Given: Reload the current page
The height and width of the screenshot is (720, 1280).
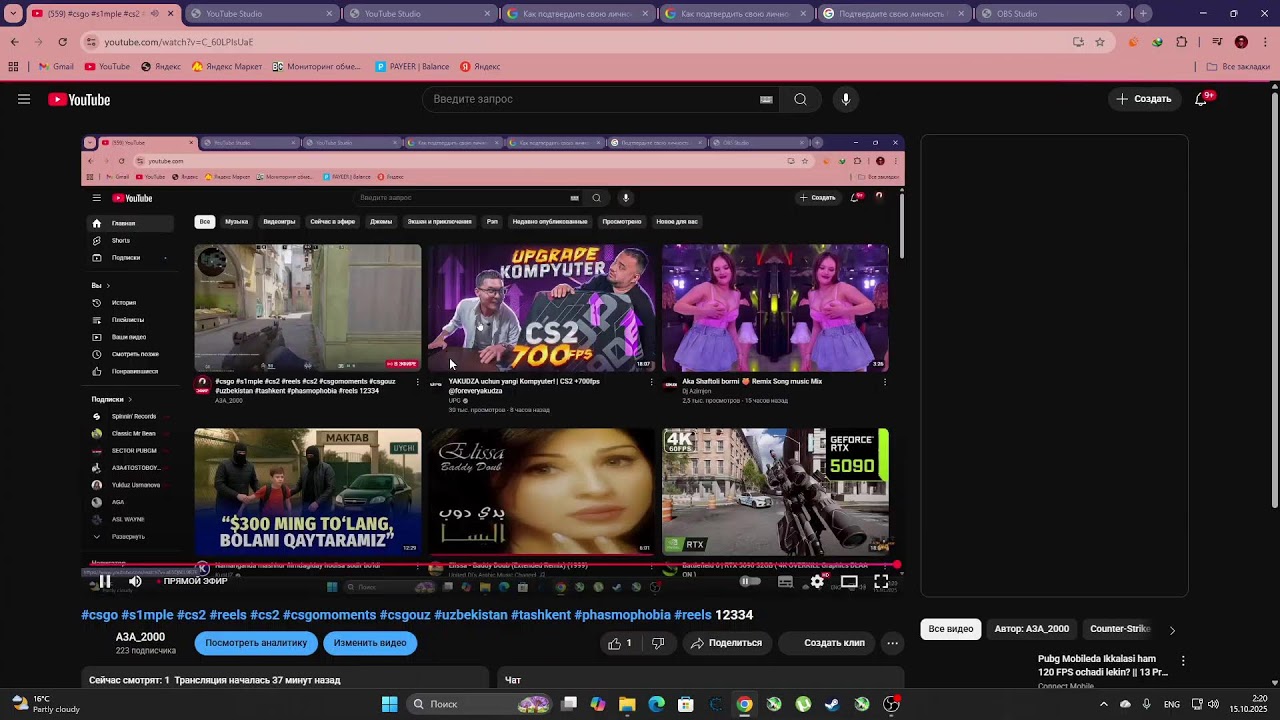Looking at the screenshot, I should [62, 42].
